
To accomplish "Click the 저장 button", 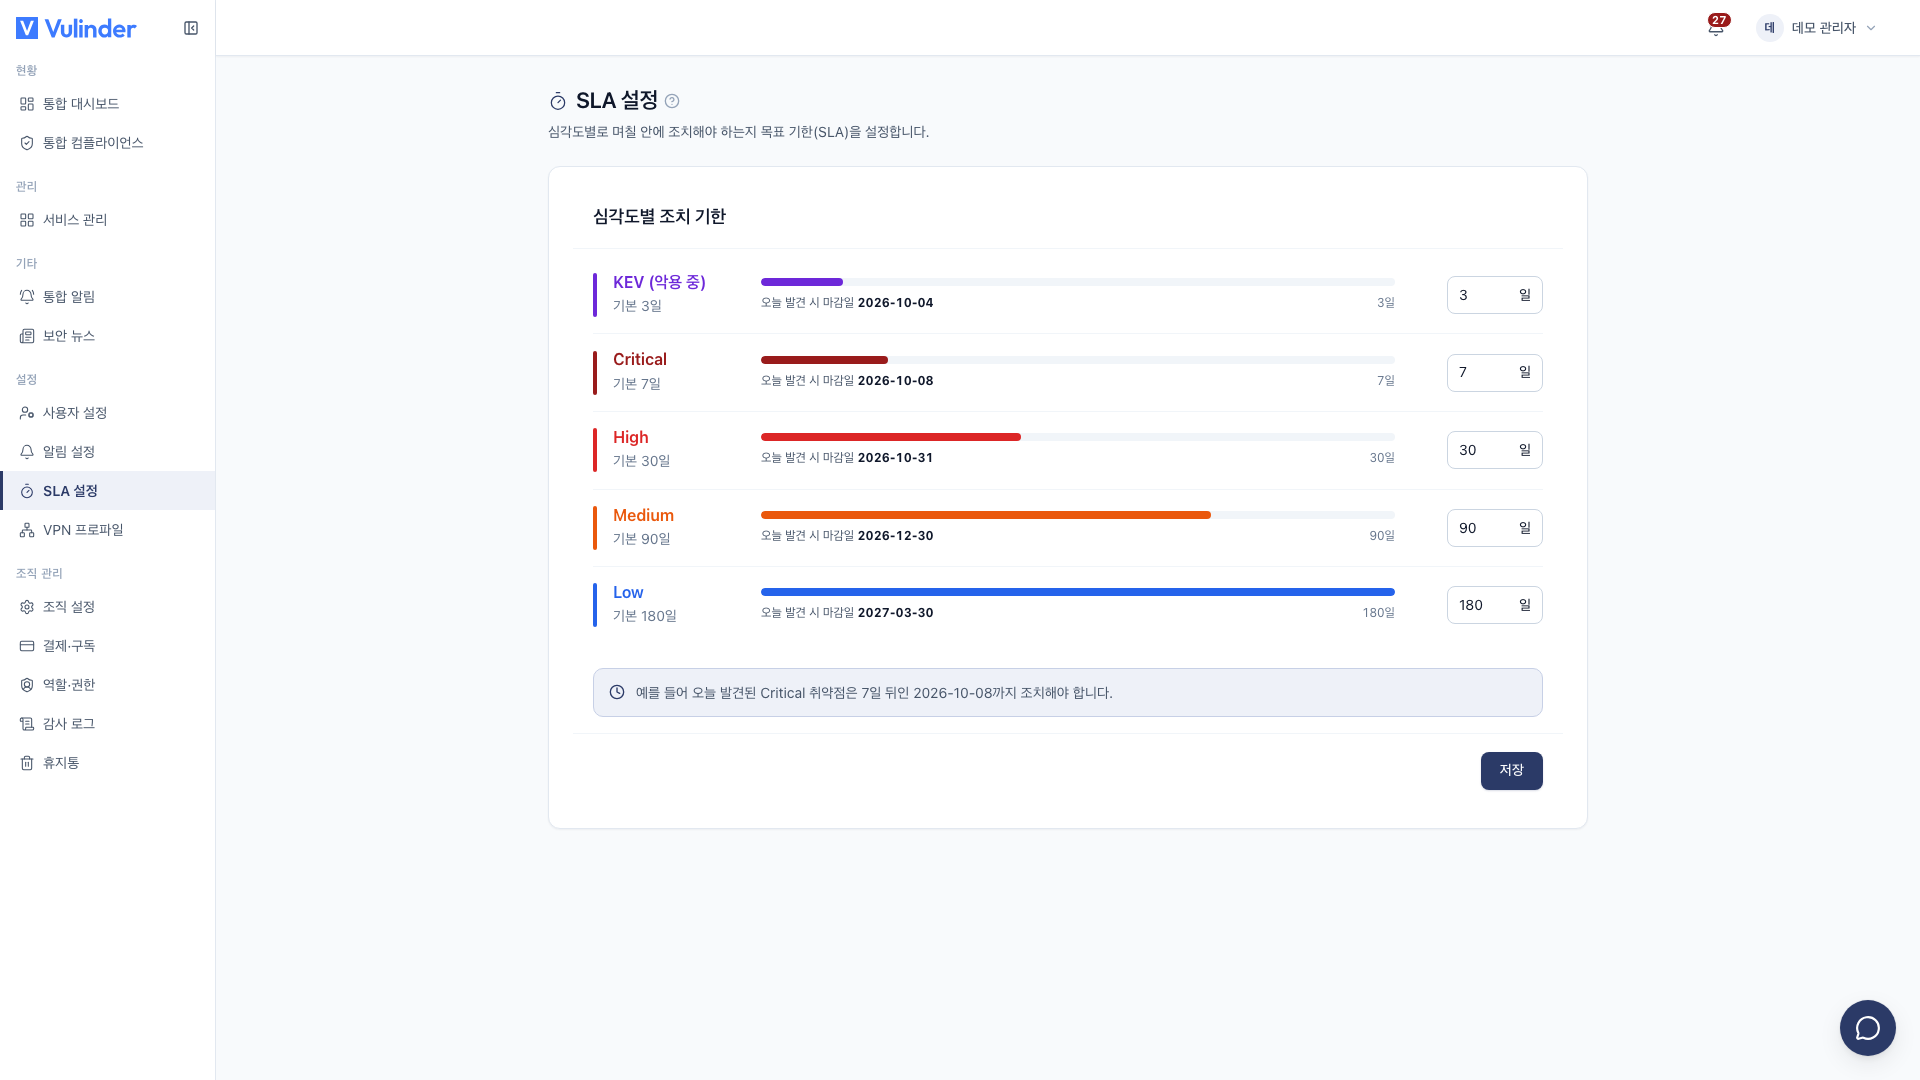I will point(1511,771).
